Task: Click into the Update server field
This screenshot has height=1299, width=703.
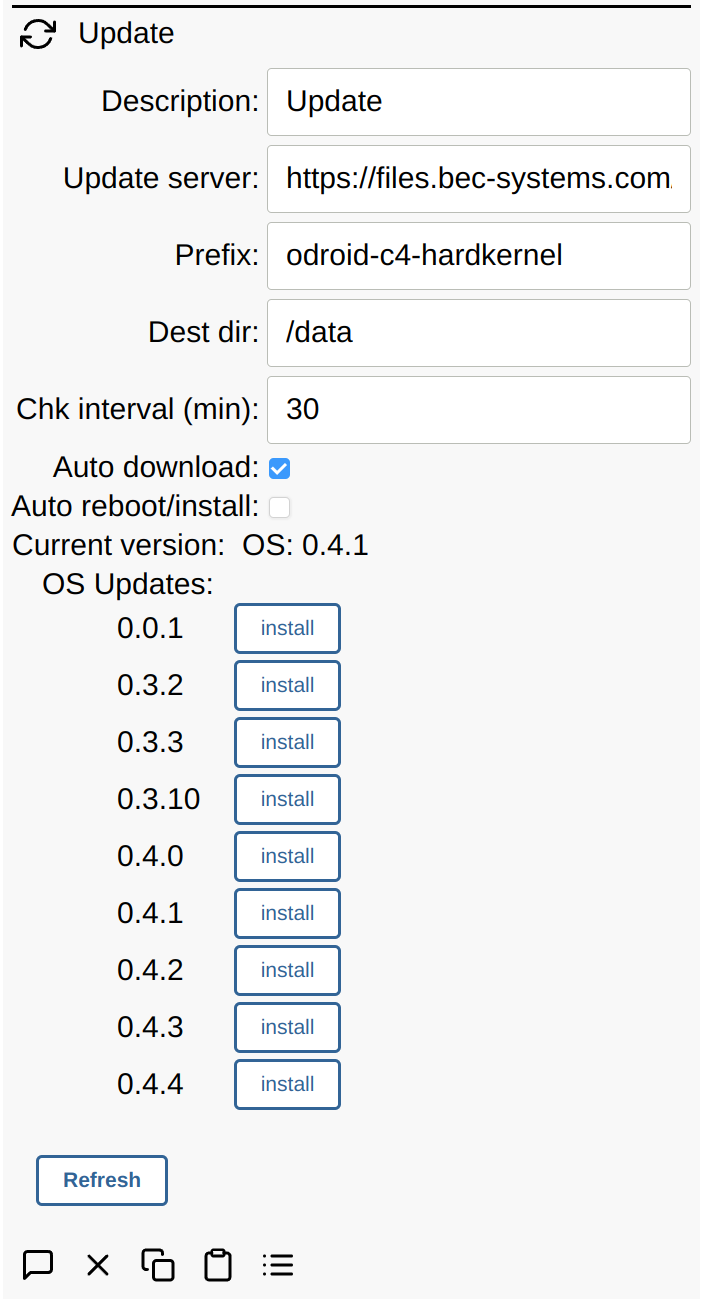Action: click(x=478, y=179)
